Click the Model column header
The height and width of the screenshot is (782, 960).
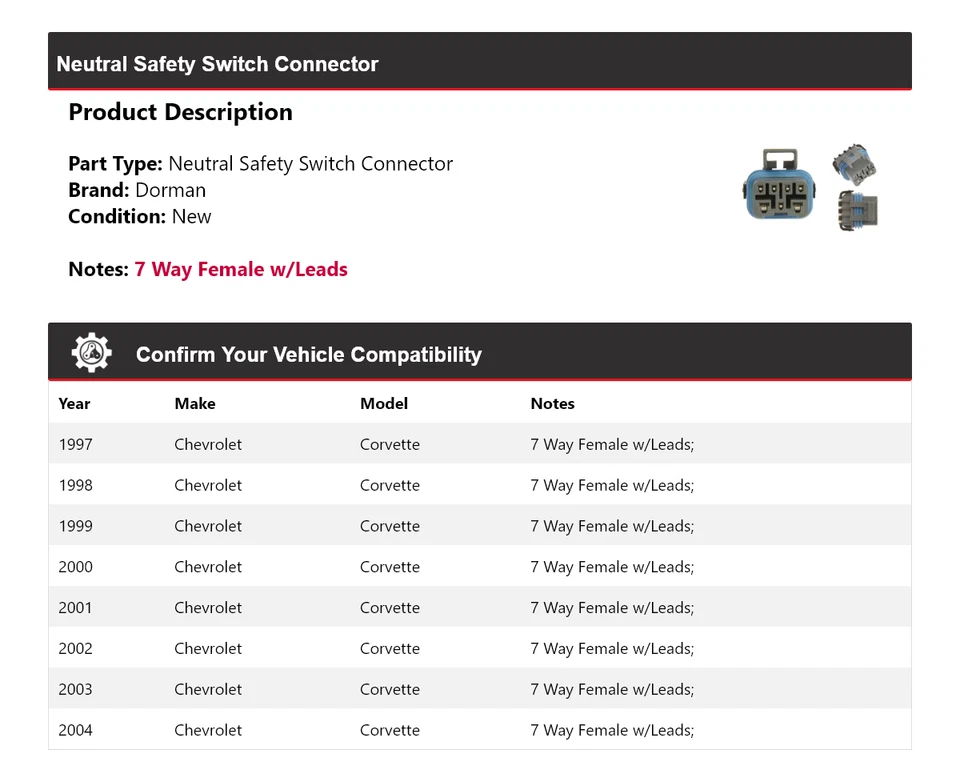coord(384,404)
